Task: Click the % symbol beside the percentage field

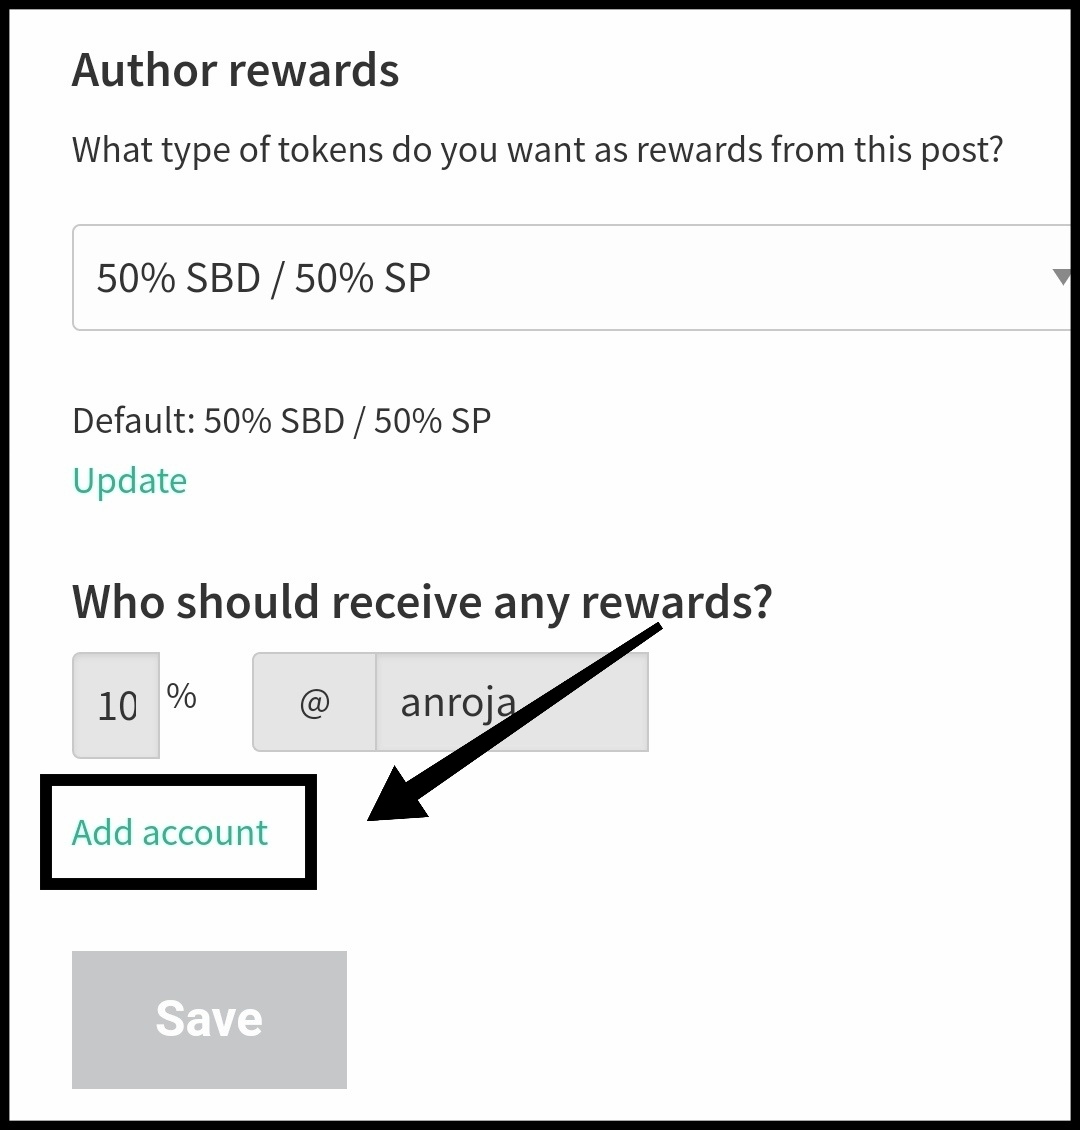Action: click(x=182, y=696)
